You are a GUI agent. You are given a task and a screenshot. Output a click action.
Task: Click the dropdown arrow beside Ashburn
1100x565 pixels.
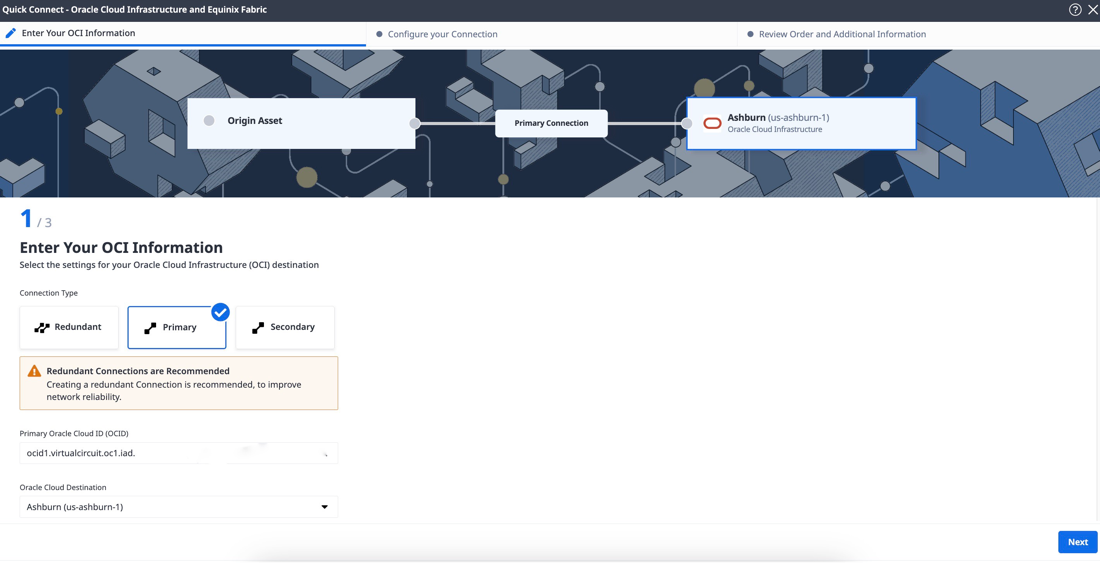[324, 507]
